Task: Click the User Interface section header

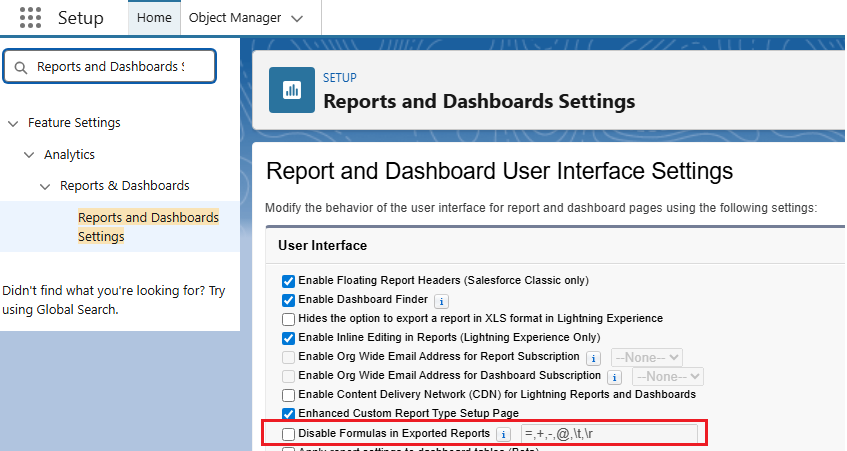Action: (322, 245)
